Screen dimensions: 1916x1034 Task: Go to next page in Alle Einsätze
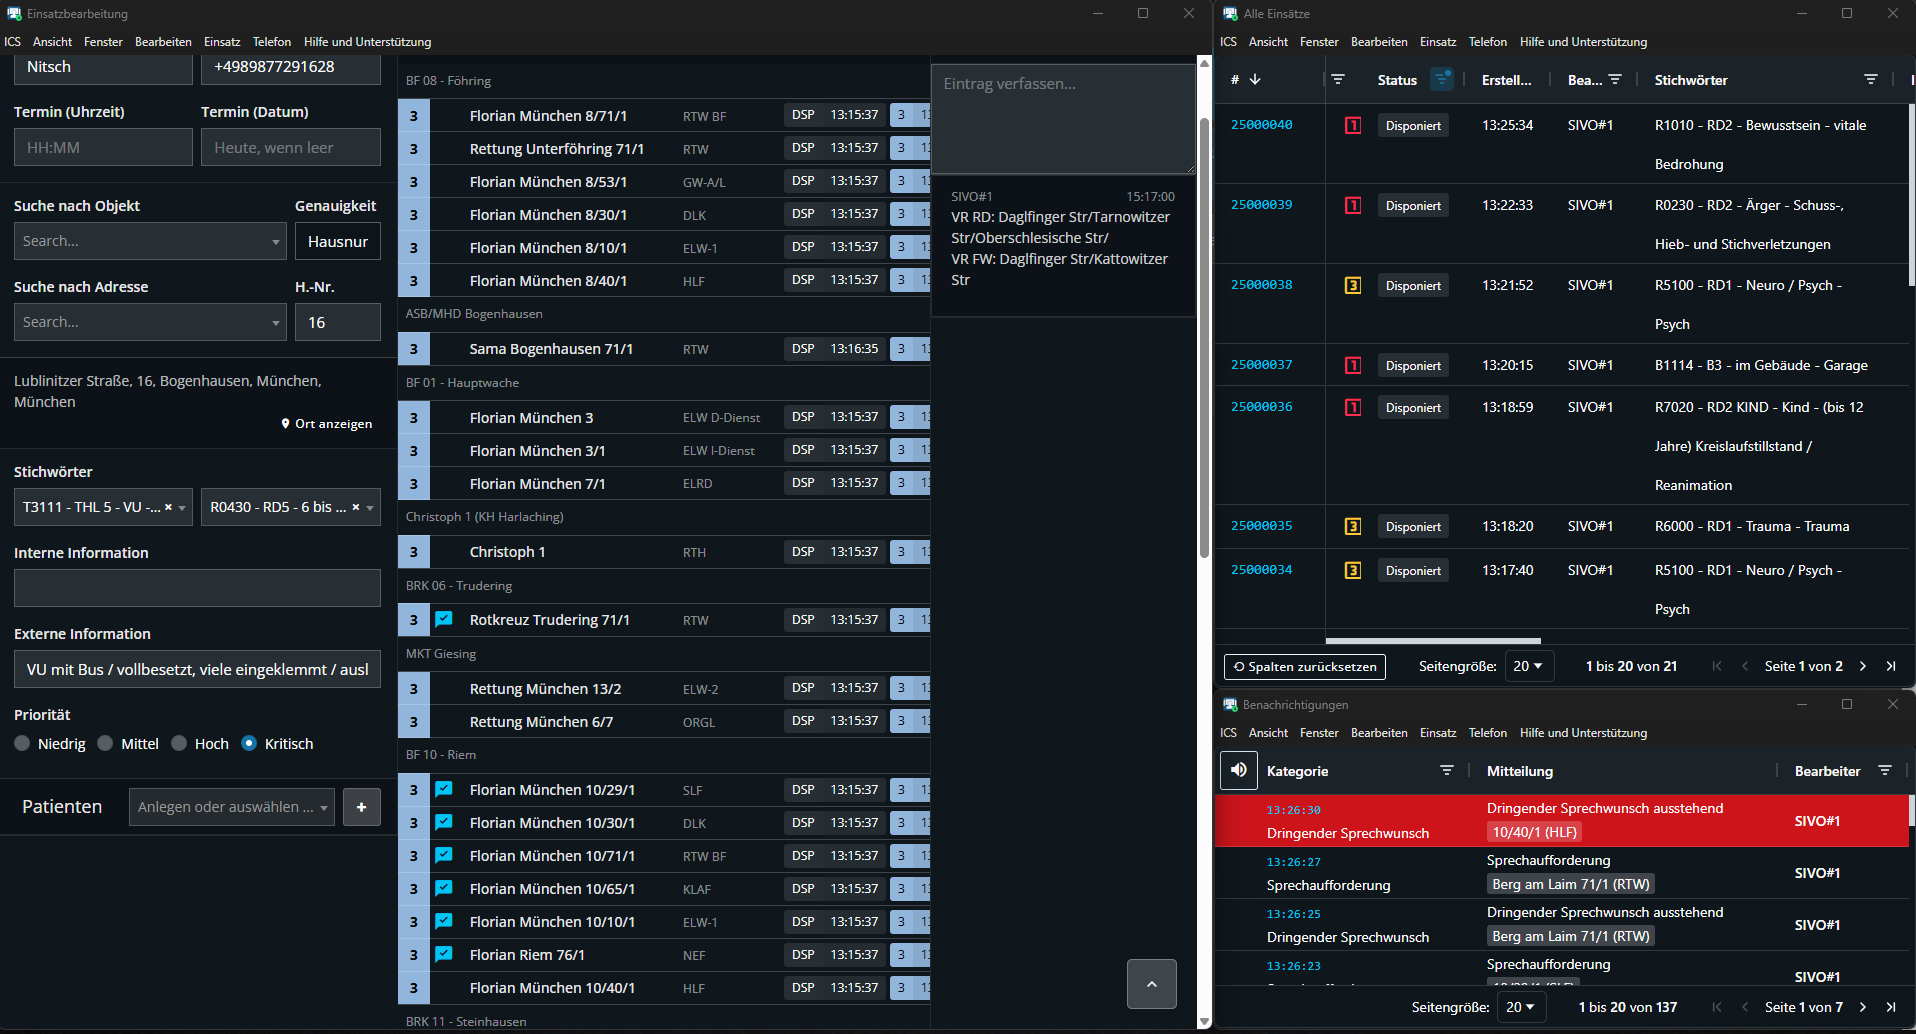1862,666
